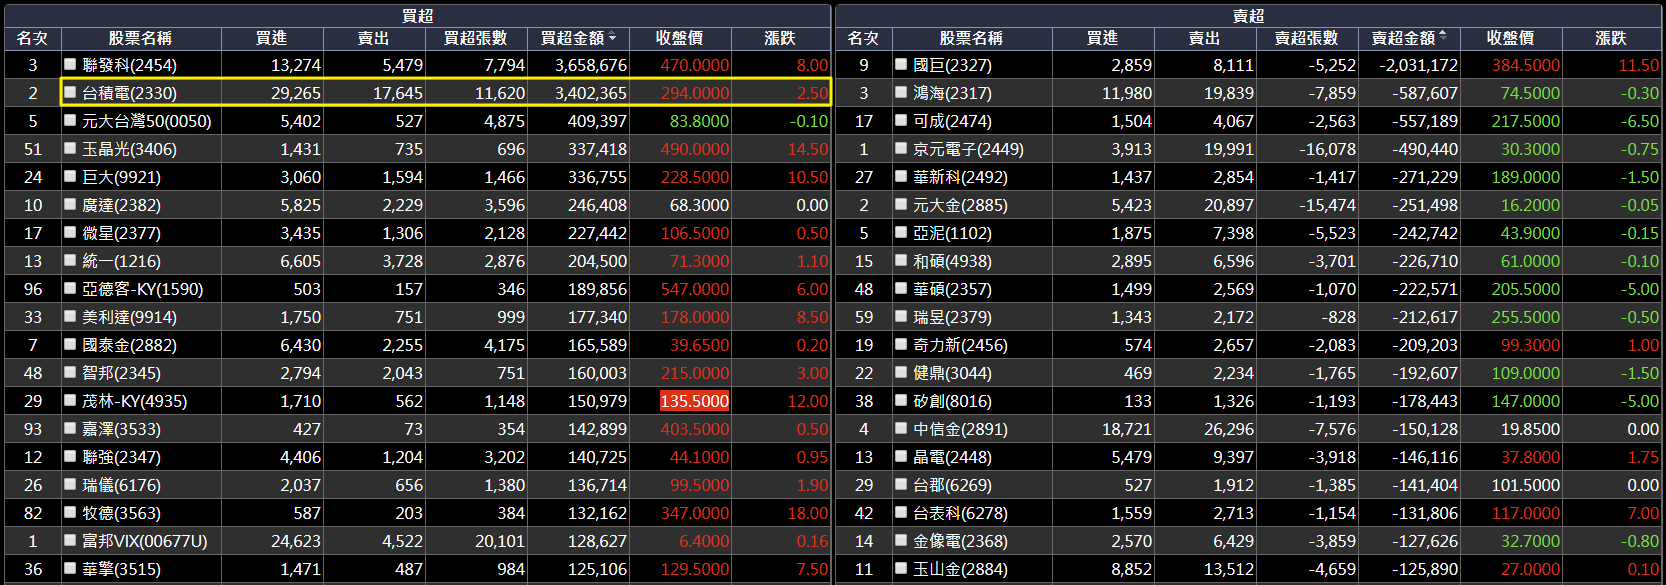Tick the checkbox for 微星(2377)

coord(70,232)
